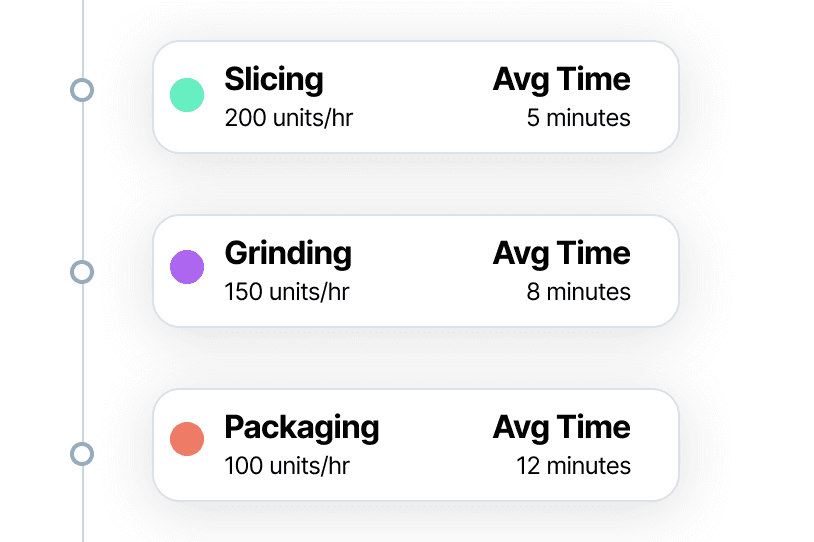Screen dimensions: 814x542
Task: Click the Packaging title text
Action: tap(302, 428)
